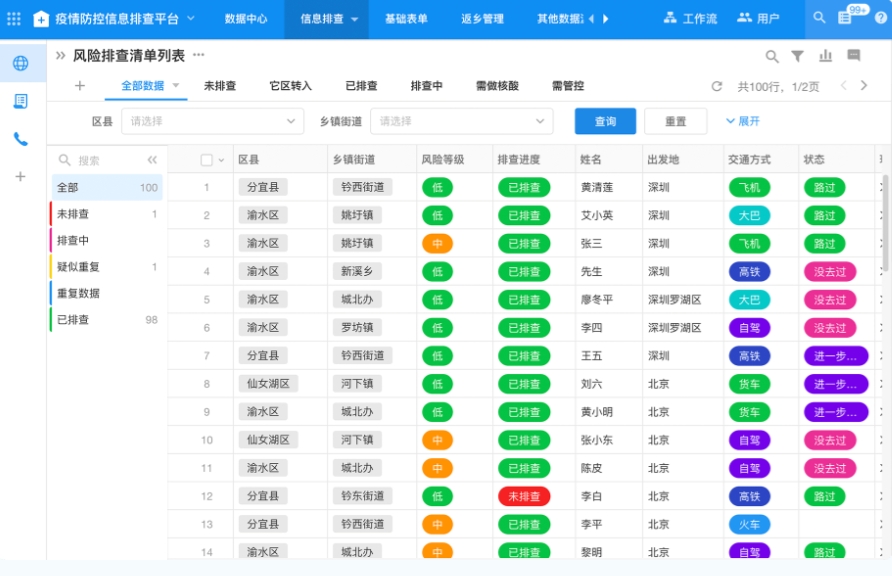Click the search field in left panel

click(x=100, y=160)
